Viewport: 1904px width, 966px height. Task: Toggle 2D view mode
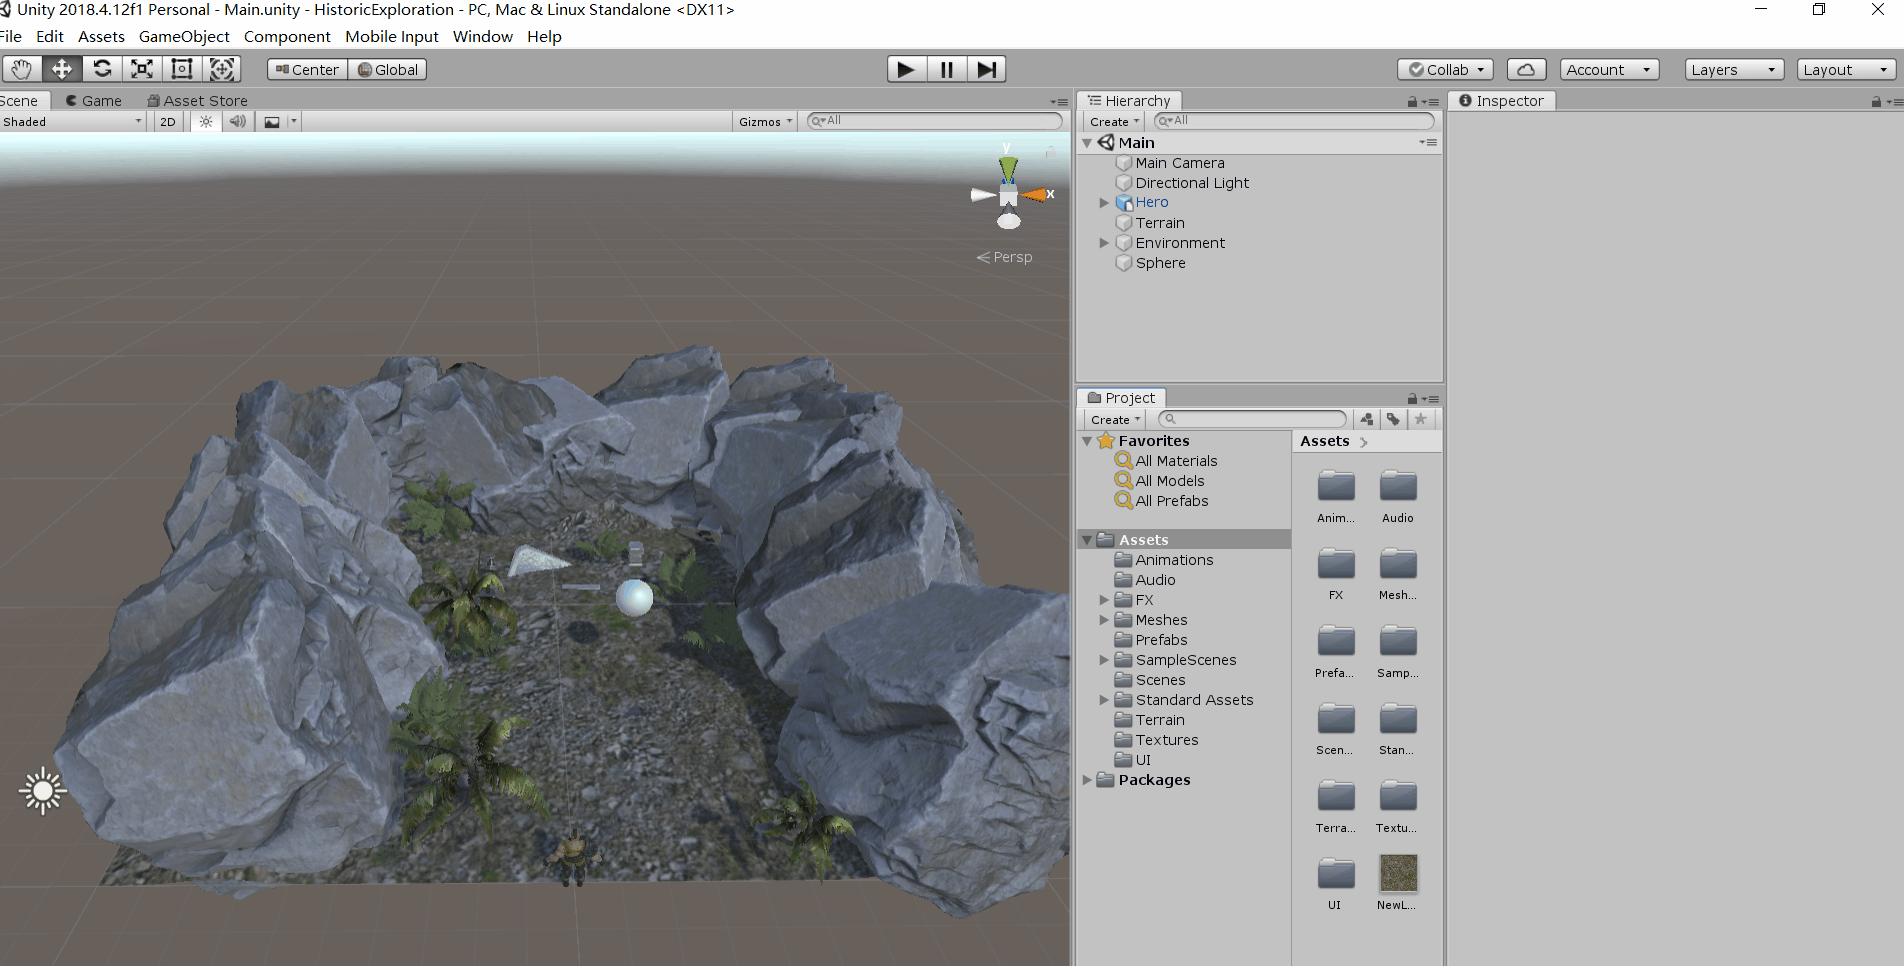point(166,121)
